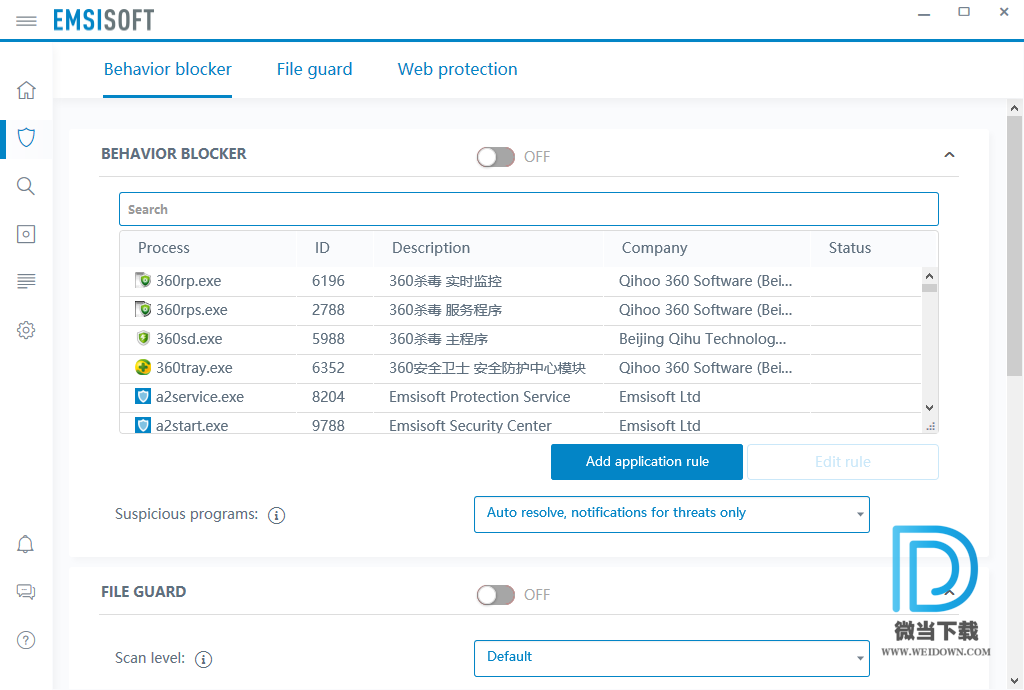The height and width of the screenshot is (690, 1024).
Task: Click Add application rule button
Action: 647,462
